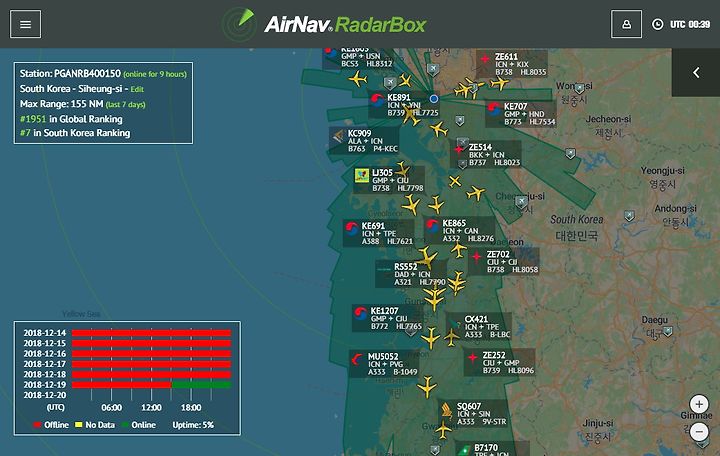Click the yellow No Data legend swatch
Image resolution: width=720 pixels, height=456 pixels.
(79, 425)
